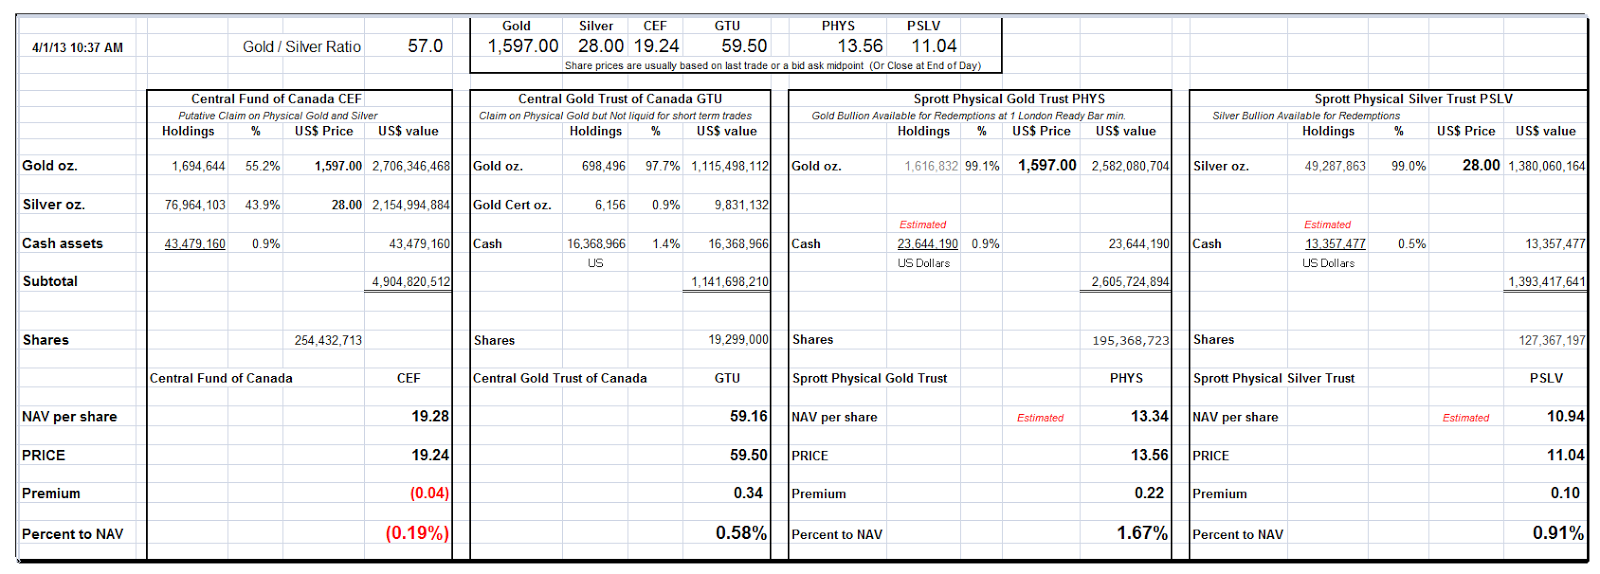The image size is (1600, 574).
Task: Select the gold value 2,706,346,468
Action: (411, 166)
